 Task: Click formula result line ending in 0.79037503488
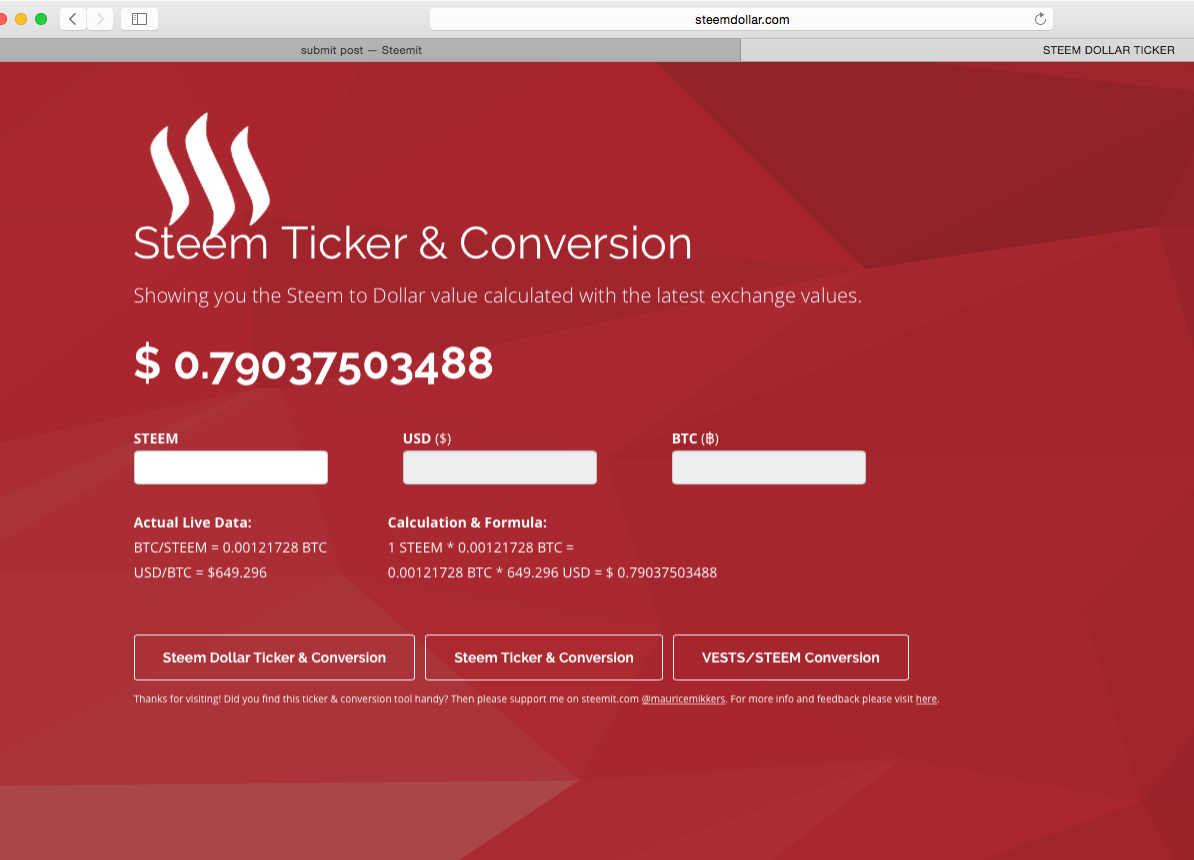552,573
